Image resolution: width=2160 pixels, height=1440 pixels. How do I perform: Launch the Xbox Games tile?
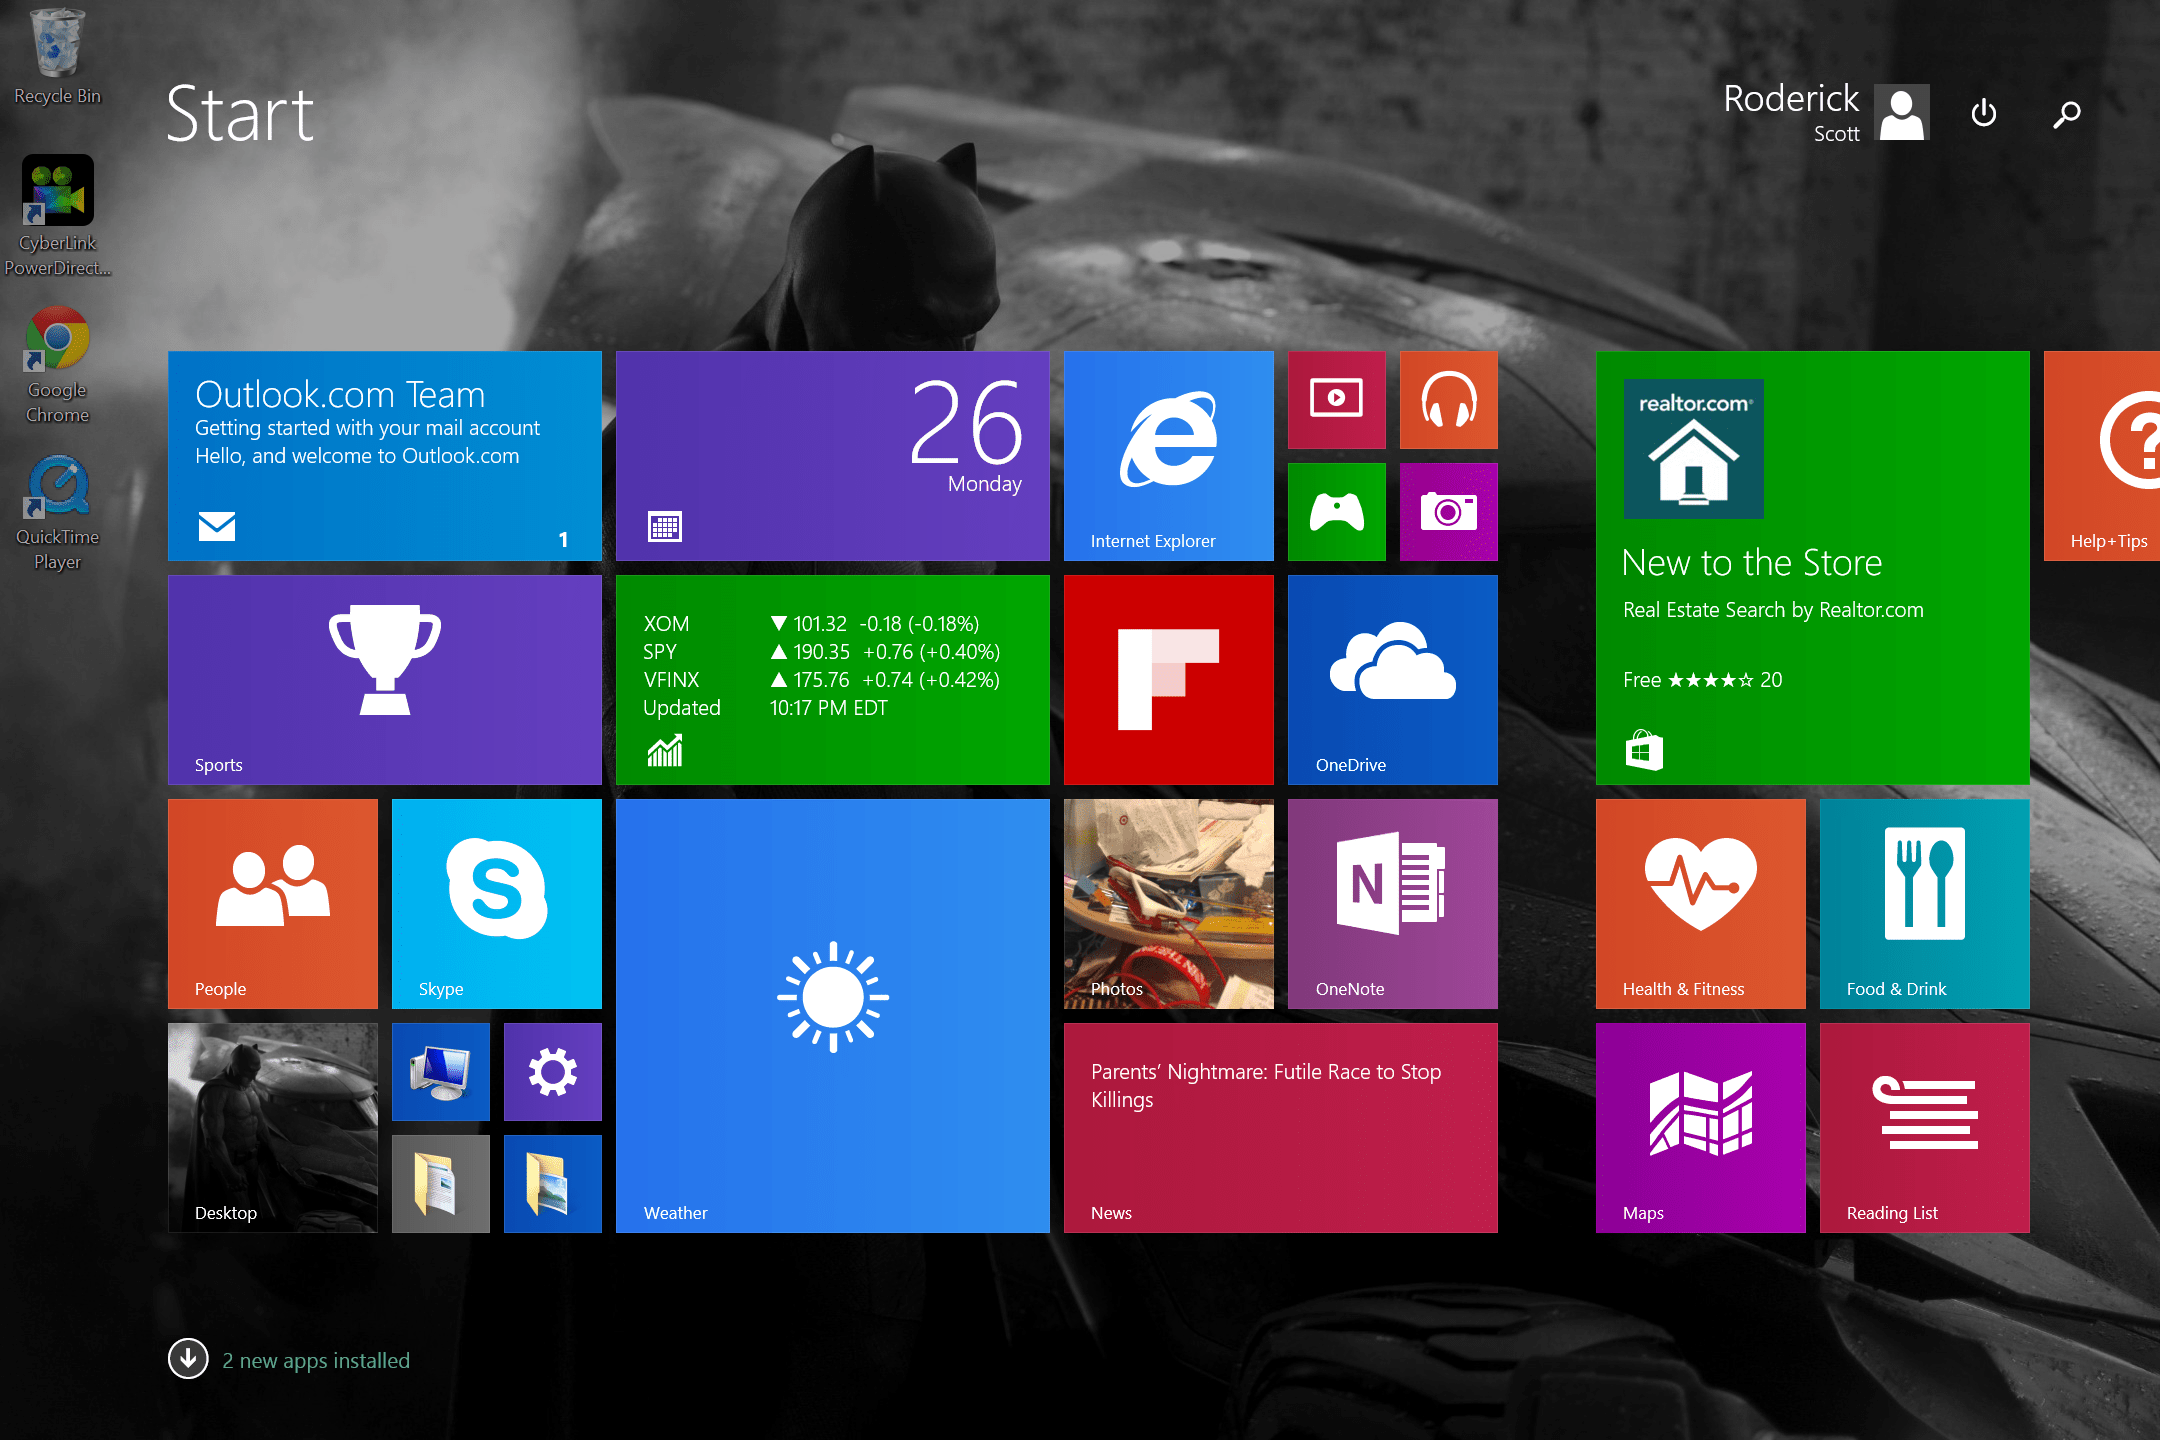point(1336,512)
